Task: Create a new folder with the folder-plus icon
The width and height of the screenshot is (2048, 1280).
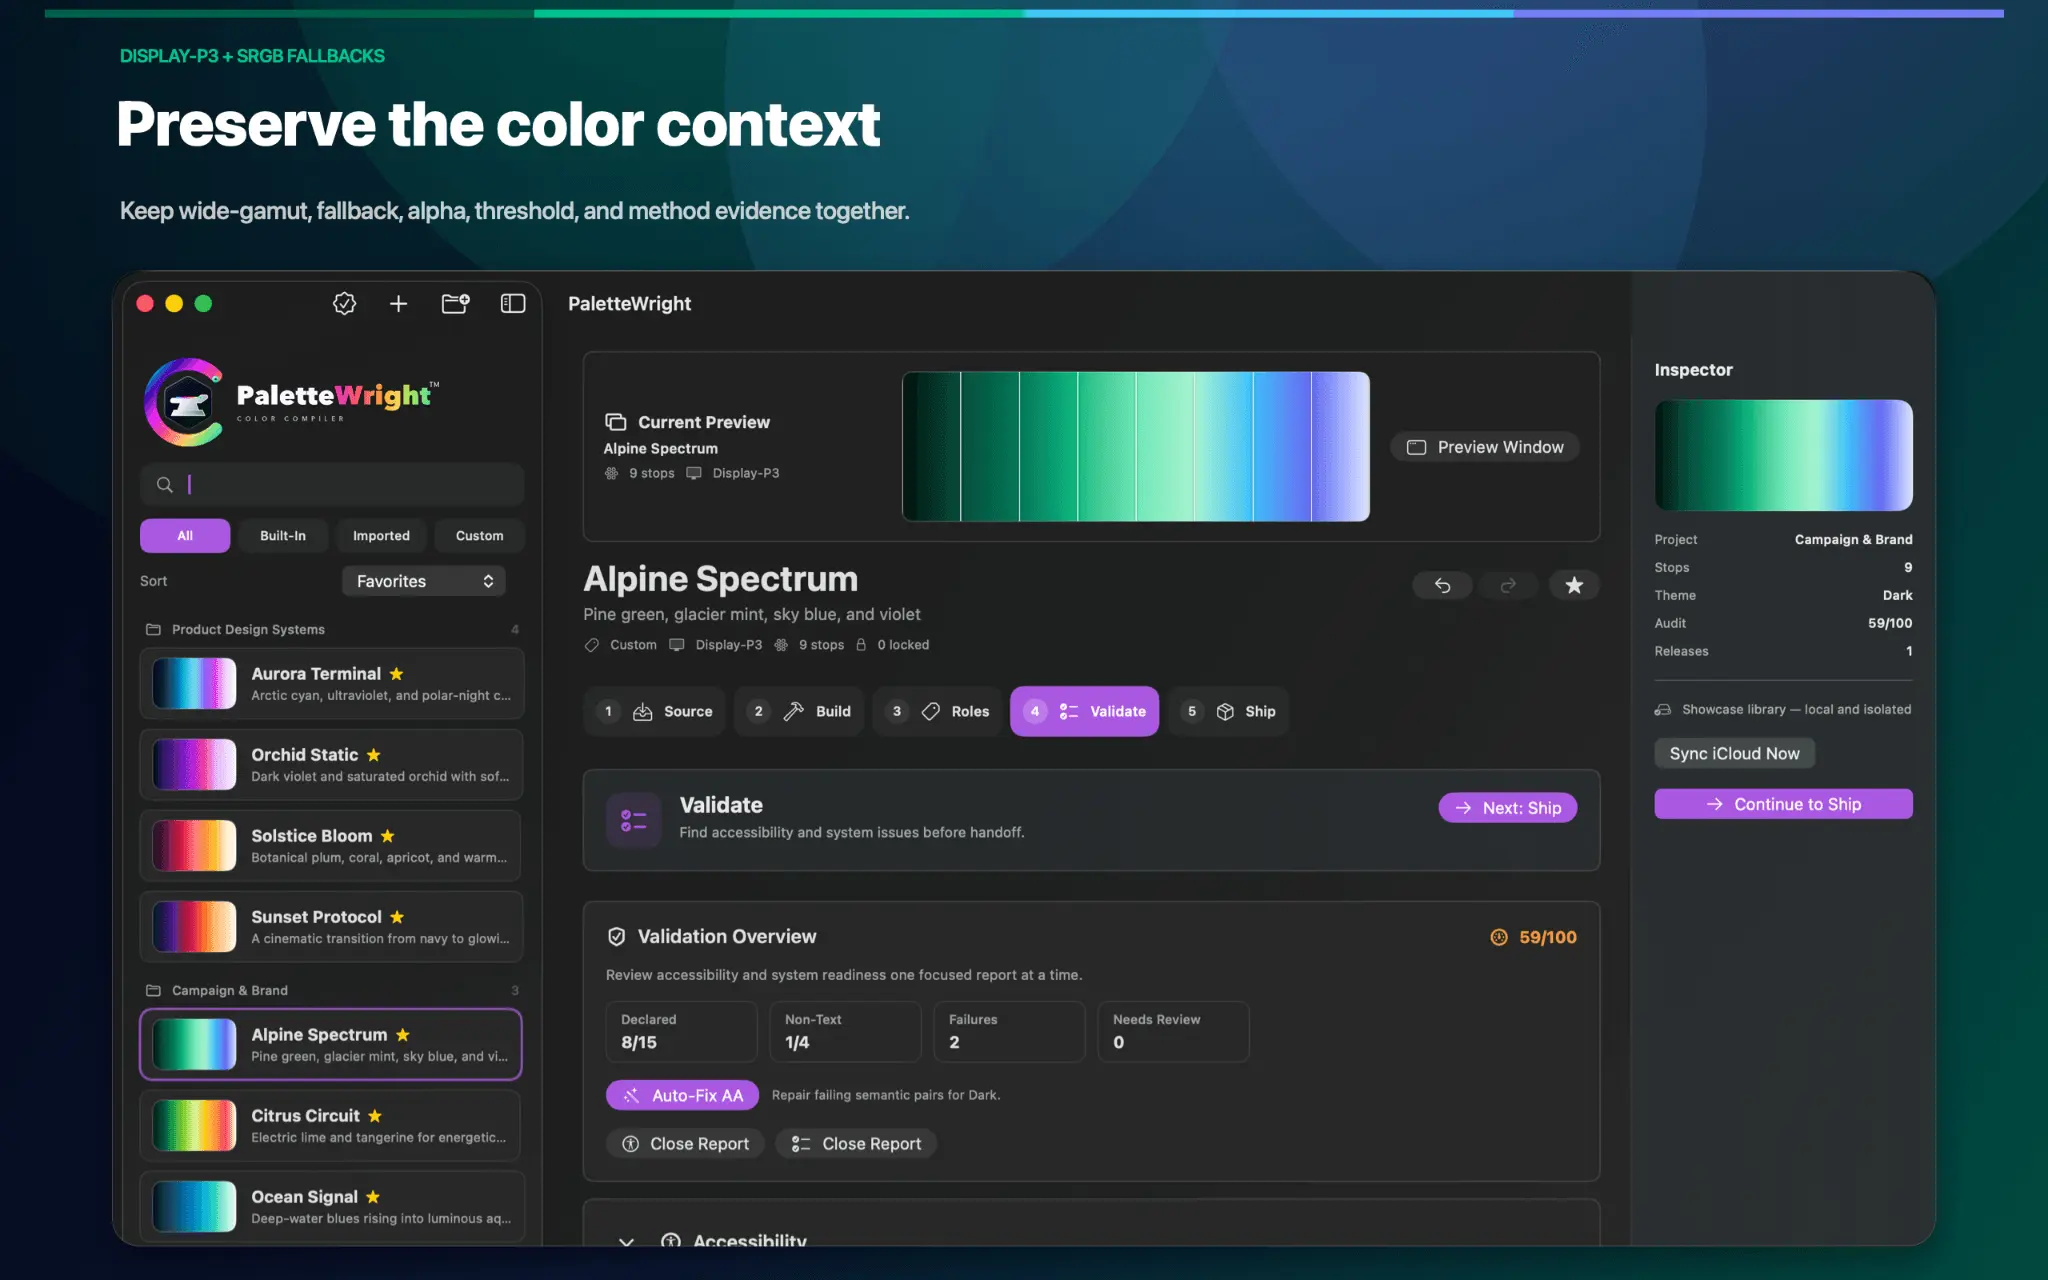Action: 456,303
